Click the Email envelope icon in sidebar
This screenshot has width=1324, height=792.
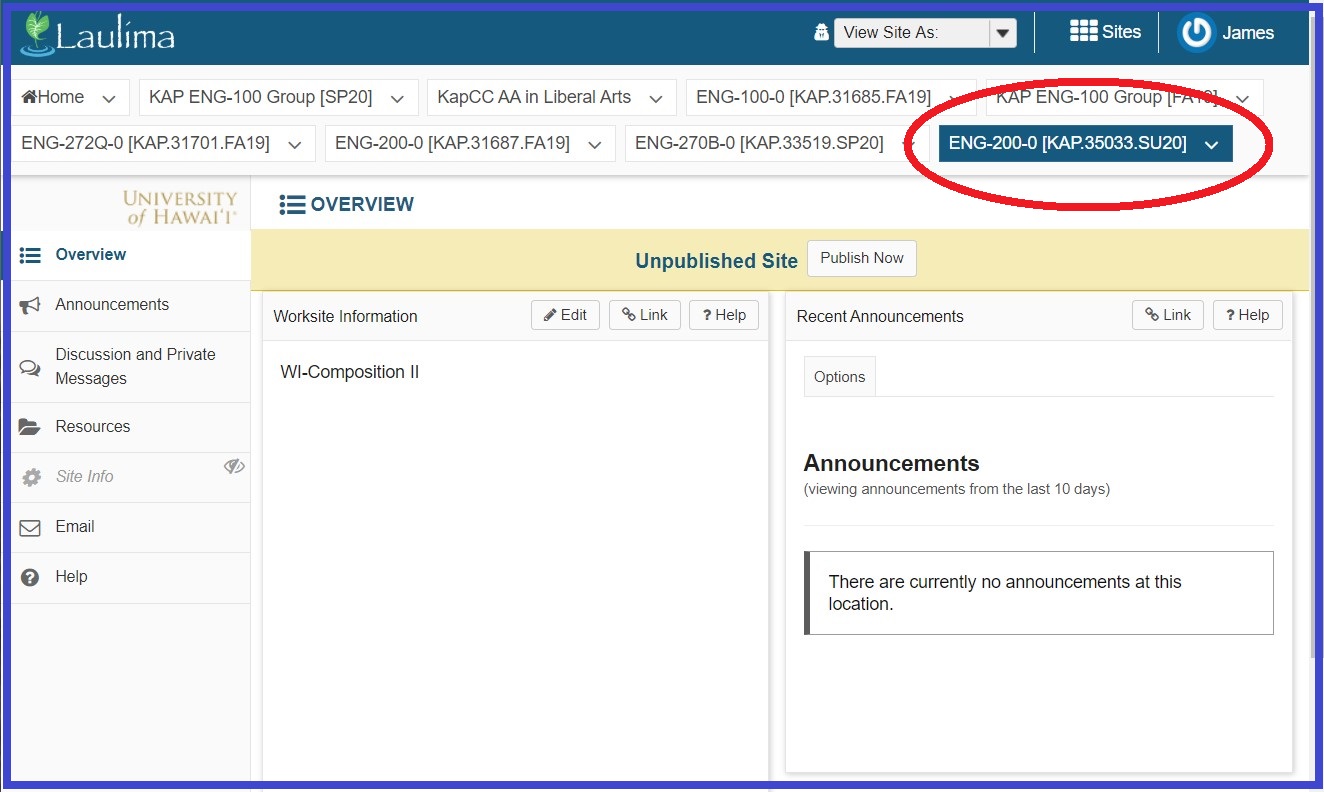coord(30,527)
